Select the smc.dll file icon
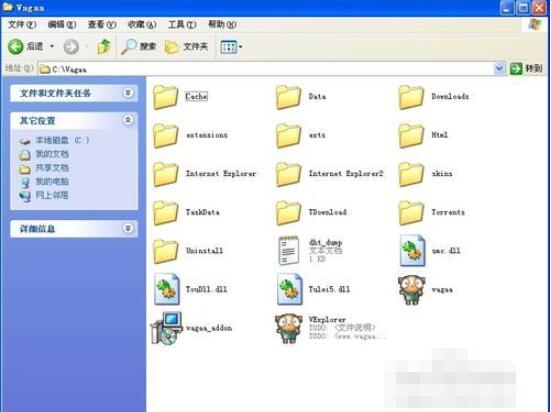Image resolution: width=551 pixels, height=412 pixels. coord(413,251)
